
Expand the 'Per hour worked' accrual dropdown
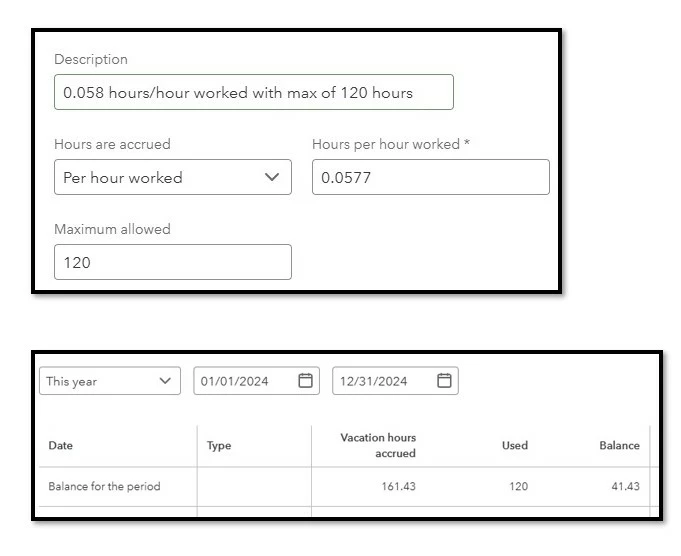[x=173, y=177]
